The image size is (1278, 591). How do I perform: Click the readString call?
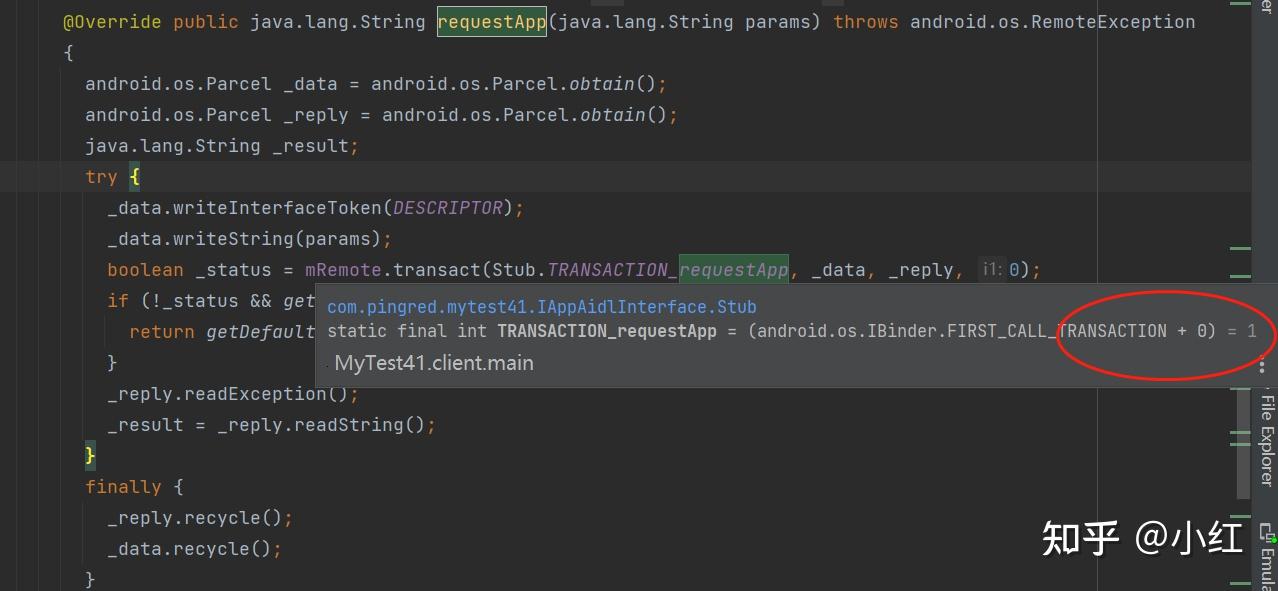(350, 425)
